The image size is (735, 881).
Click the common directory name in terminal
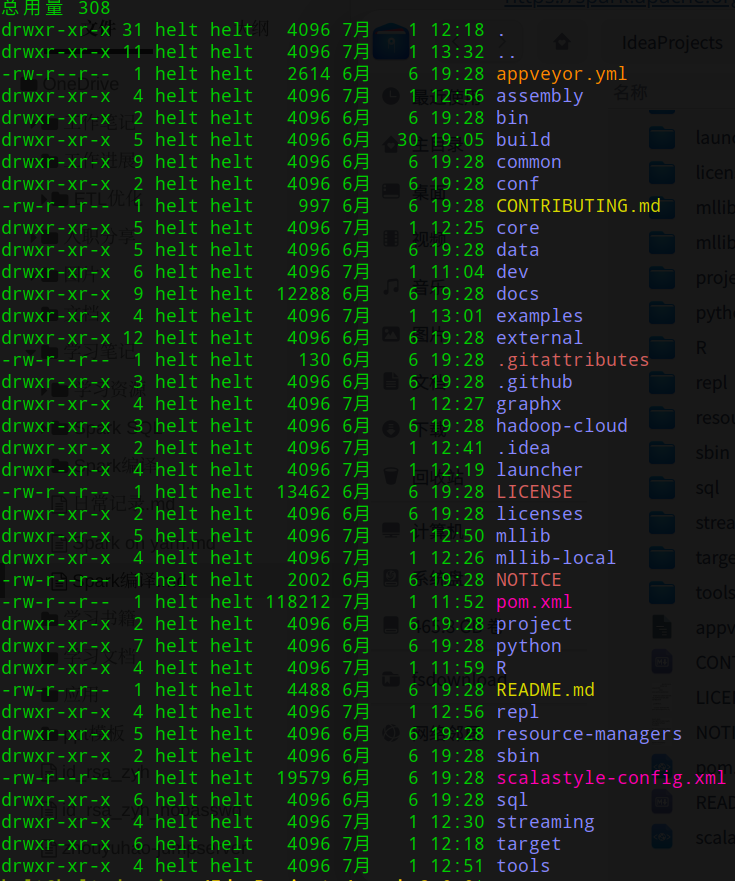(x=529, y=162)
